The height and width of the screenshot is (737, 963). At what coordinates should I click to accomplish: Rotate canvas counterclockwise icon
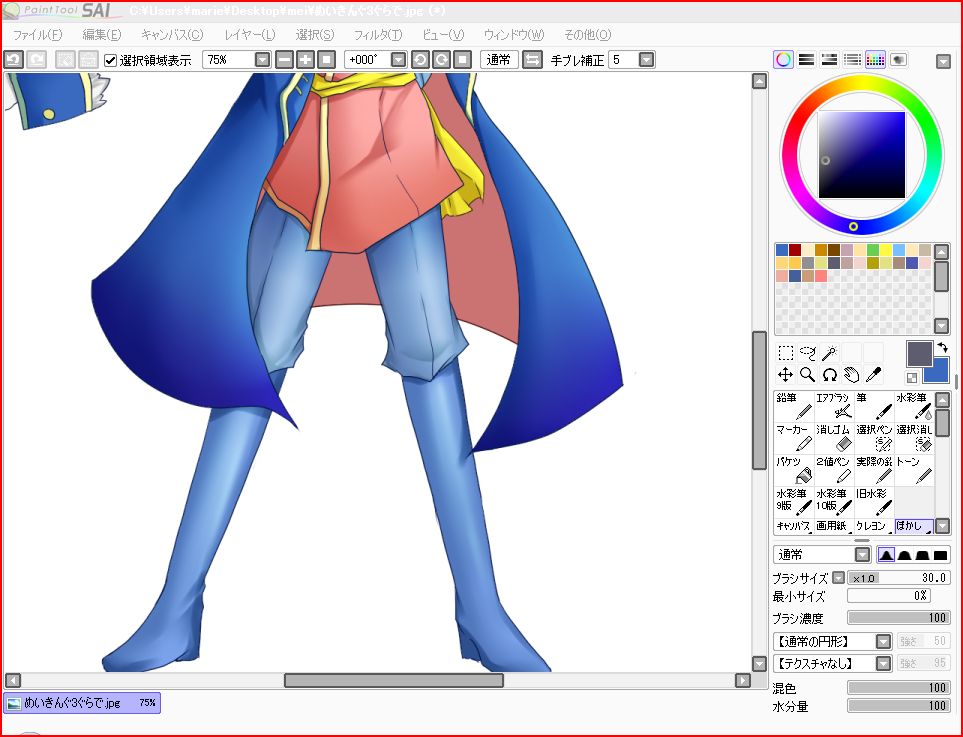point(420,60)
